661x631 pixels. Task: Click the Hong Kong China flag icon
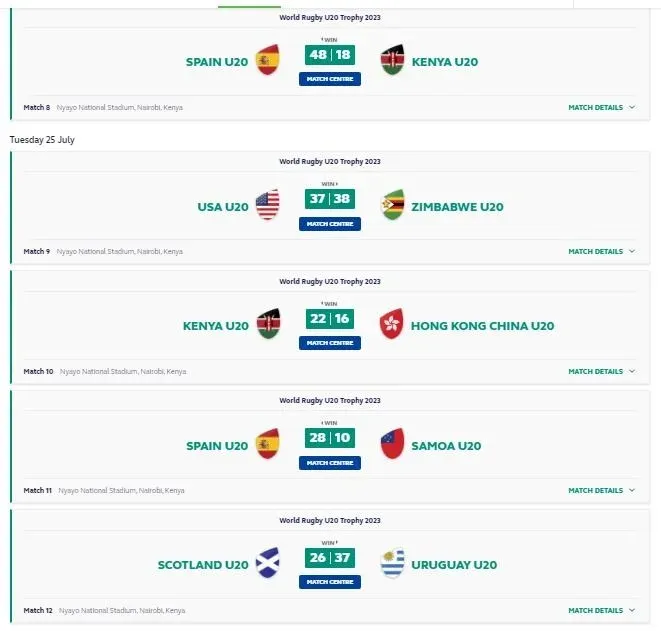pyautogui.click(x=392, y=325)
